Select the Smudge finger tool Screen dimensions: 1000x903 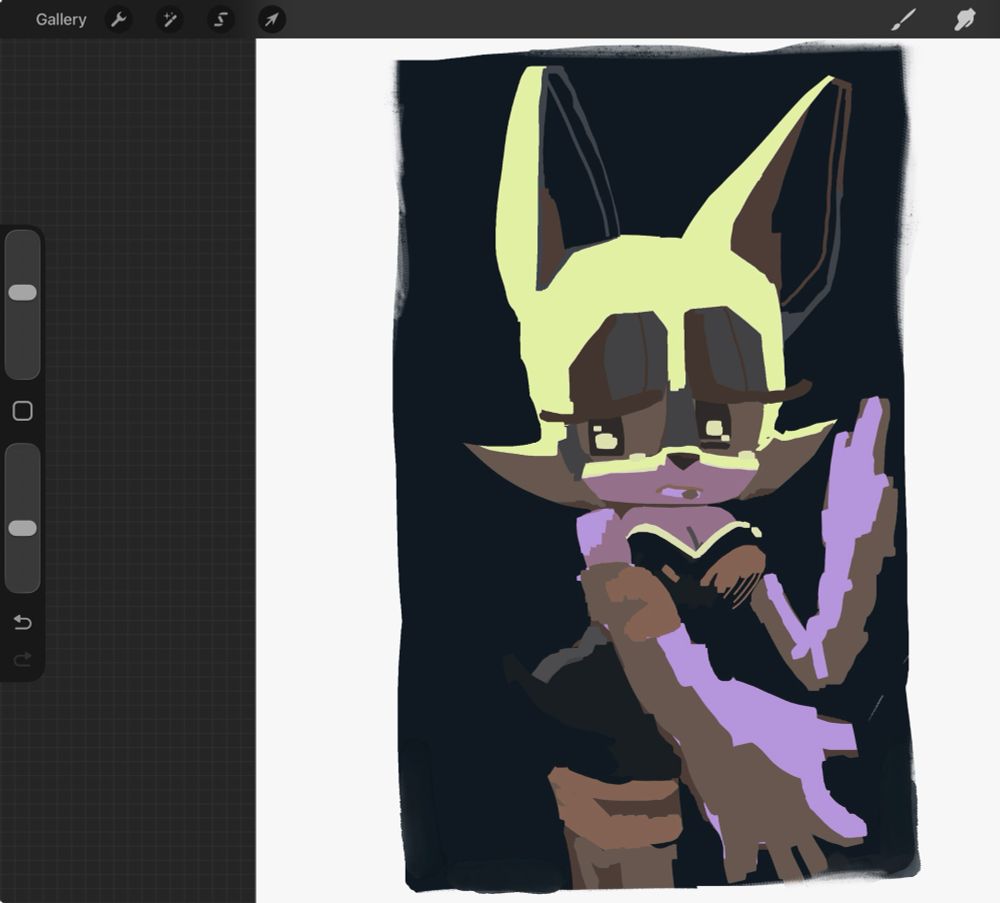[965, 20]
